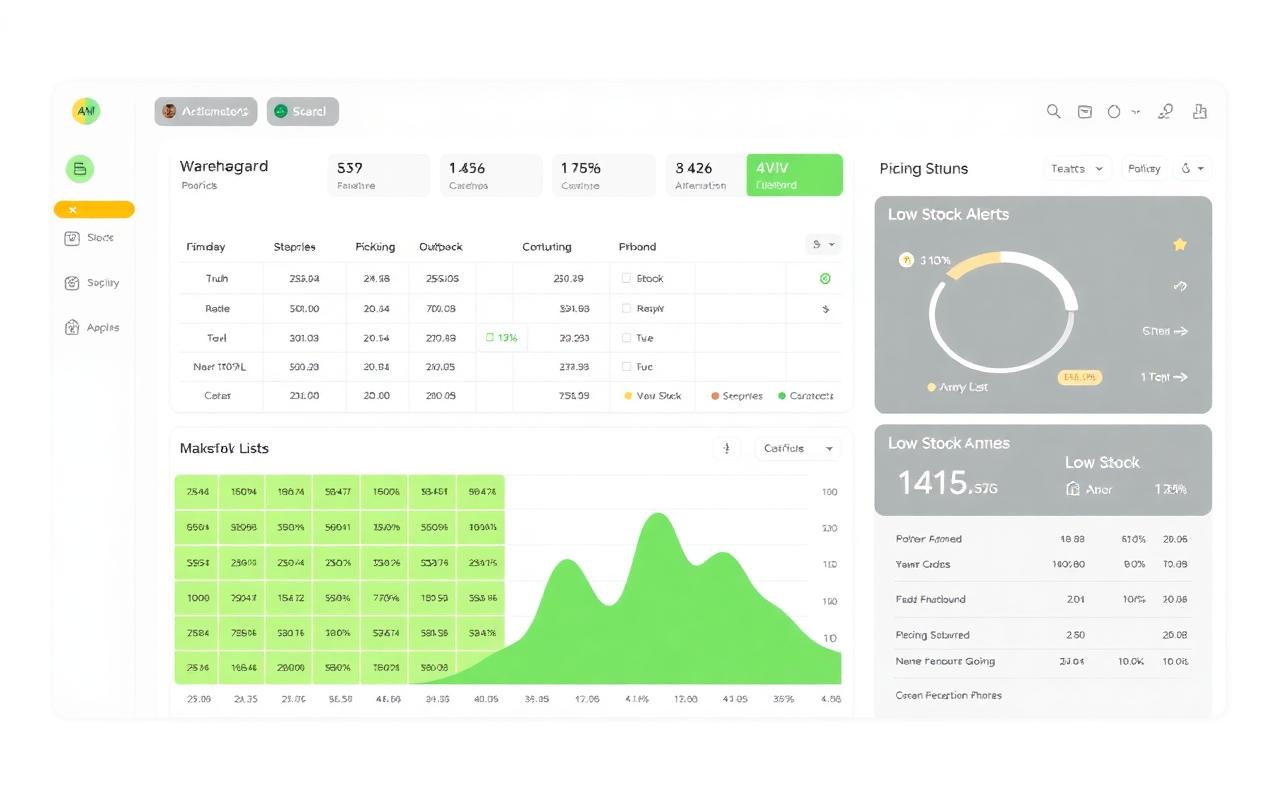Click the dollar symbol in Radle row

825,309
